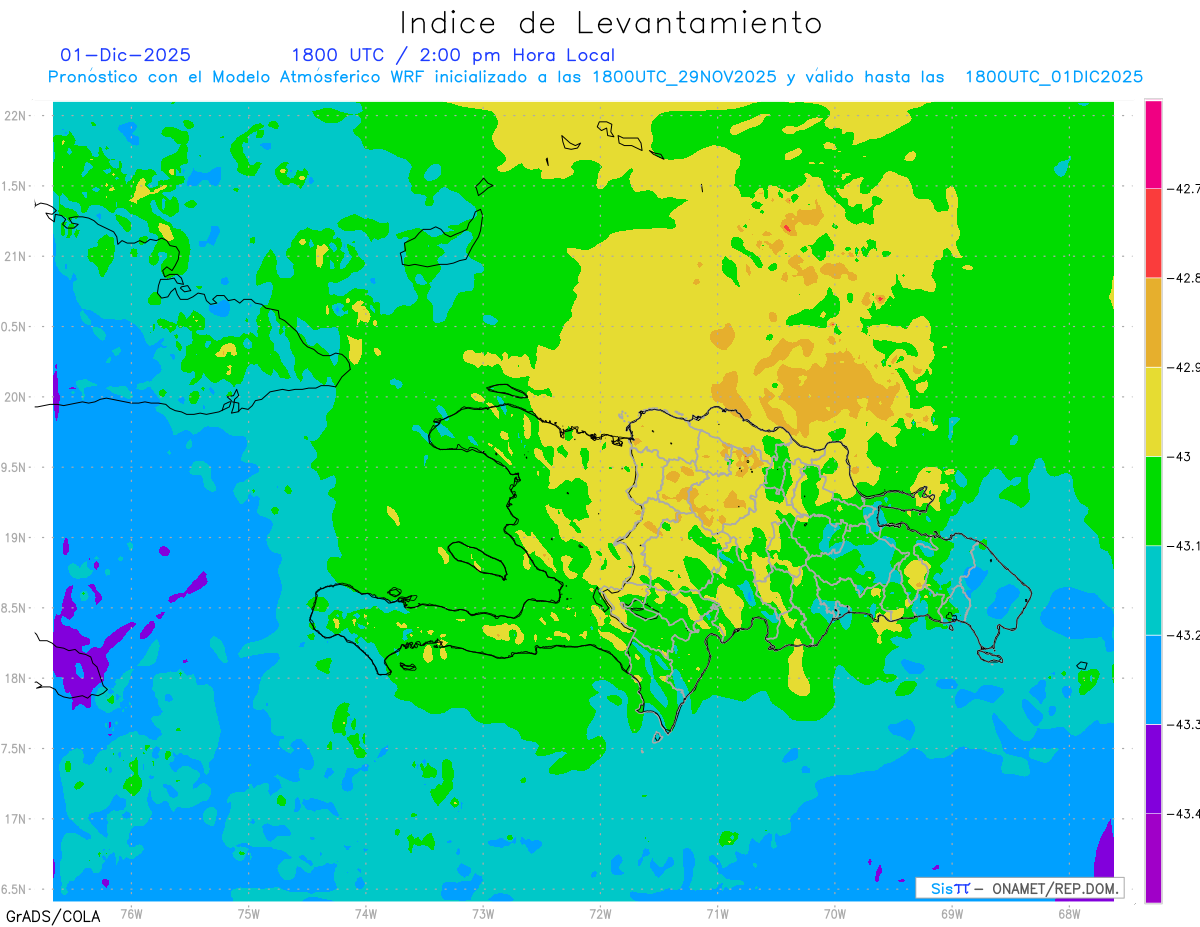This screenshot has width=1200, height=927.
Task: Click the "SisTT – ONAMET/REP.DOM." label box
Action: 1020,888
